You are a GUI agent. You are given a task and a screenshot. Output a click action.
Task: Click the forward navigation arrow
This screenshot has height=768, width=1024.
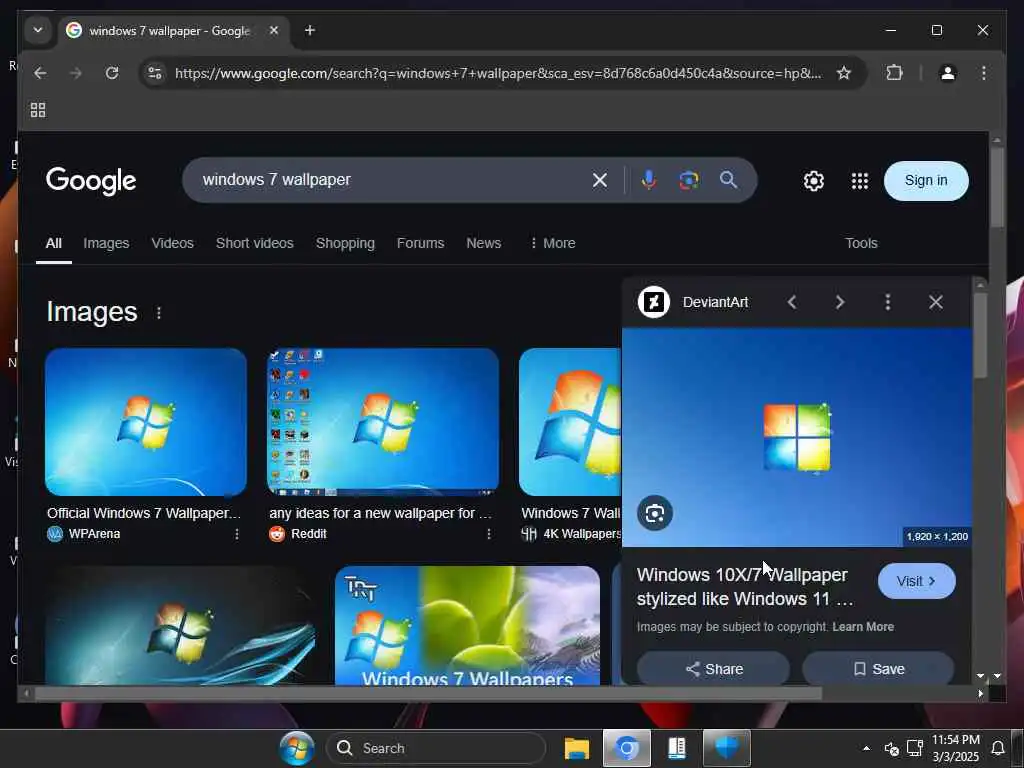76,73
